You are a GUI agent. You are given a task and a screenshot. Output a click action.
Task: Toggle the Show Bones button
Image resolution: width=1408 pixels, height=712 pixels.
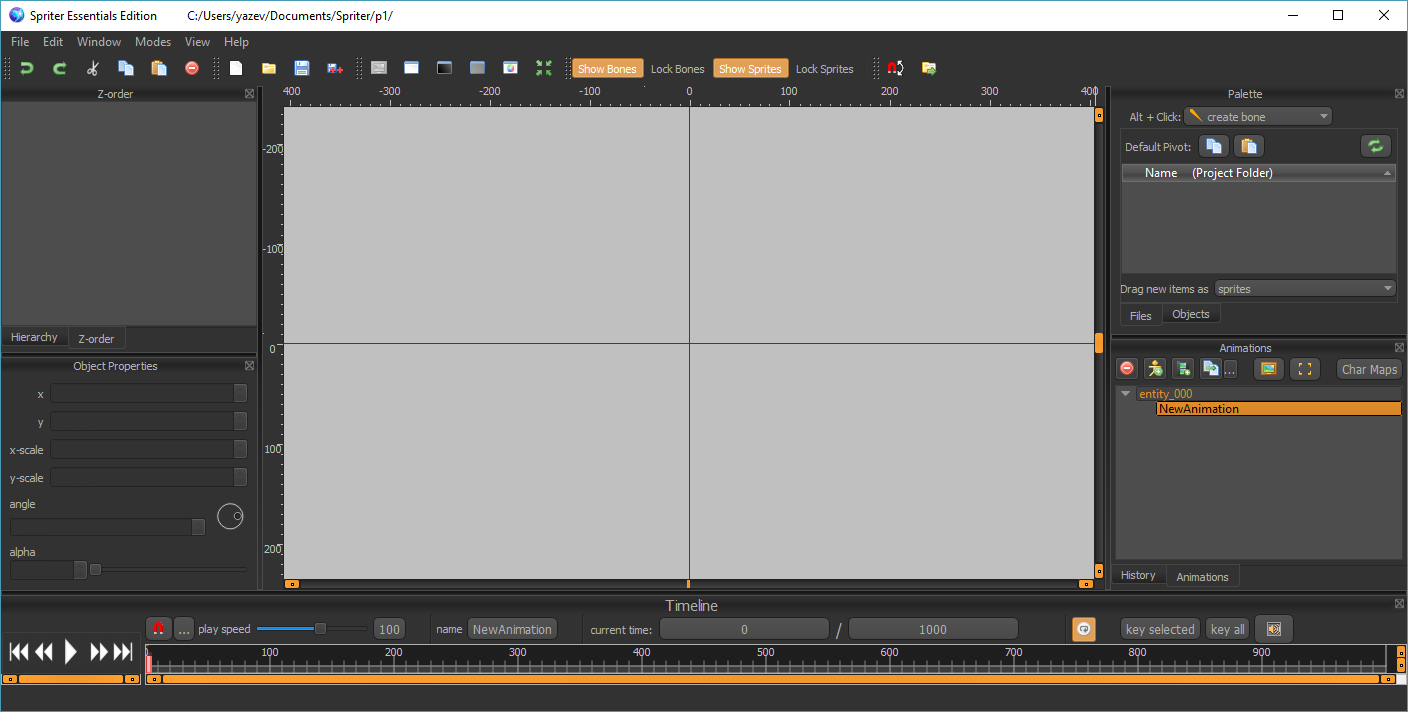[x=607, y=69]
